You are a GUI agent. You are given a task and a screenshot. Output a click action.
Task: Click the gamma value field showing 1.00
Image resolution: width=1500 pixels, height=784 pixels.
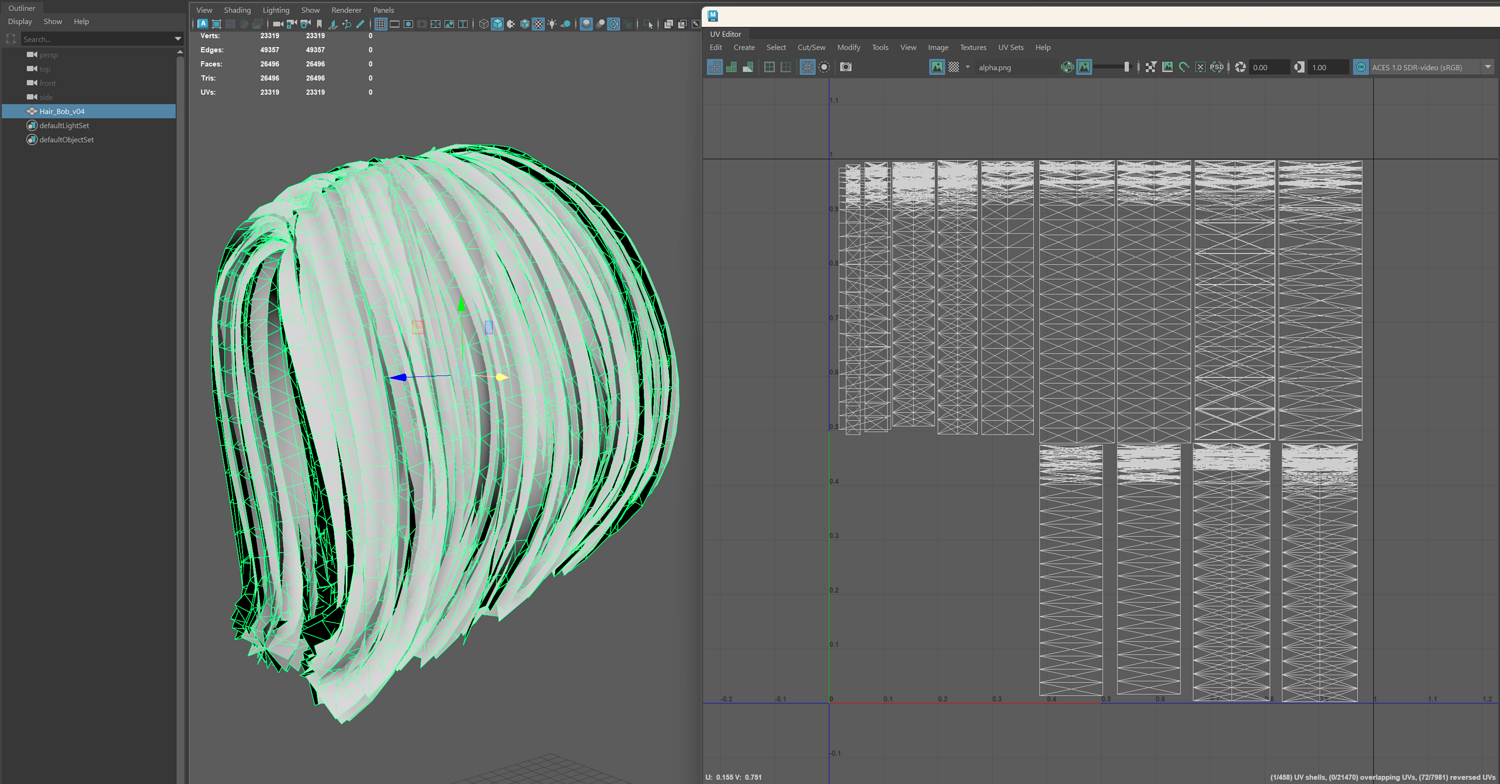tap(1328, 67)
